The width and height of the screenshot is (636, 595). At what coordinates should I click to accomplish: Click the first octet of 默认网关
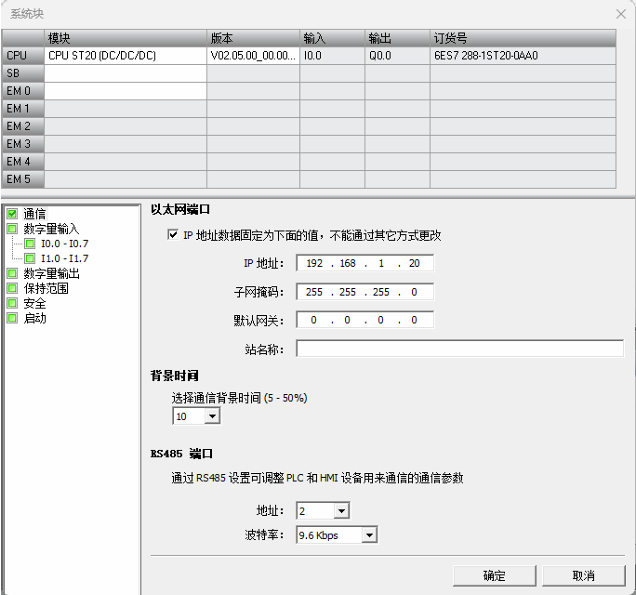pos(314,320)
